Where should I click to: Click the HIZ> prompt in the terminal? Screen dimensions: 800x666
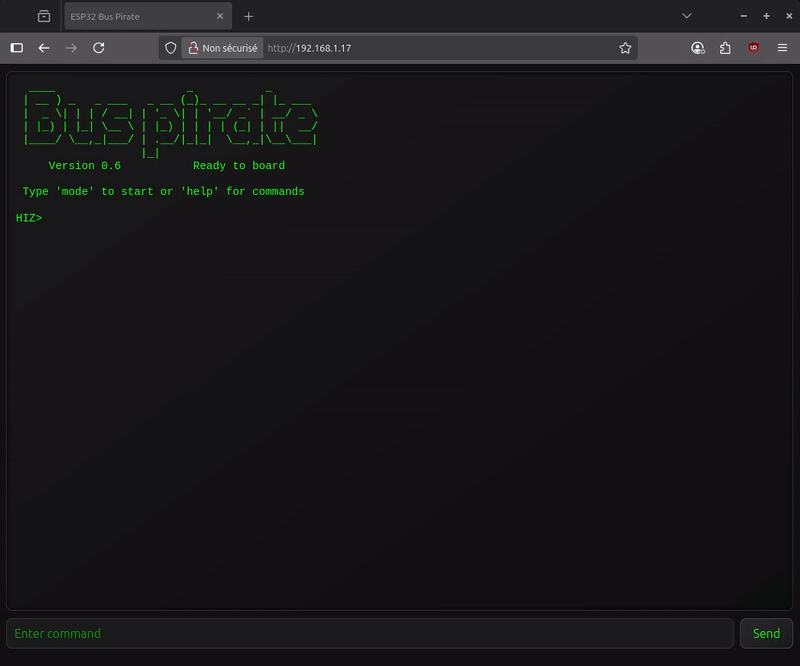pyautogui.click(x=29, y=218)
